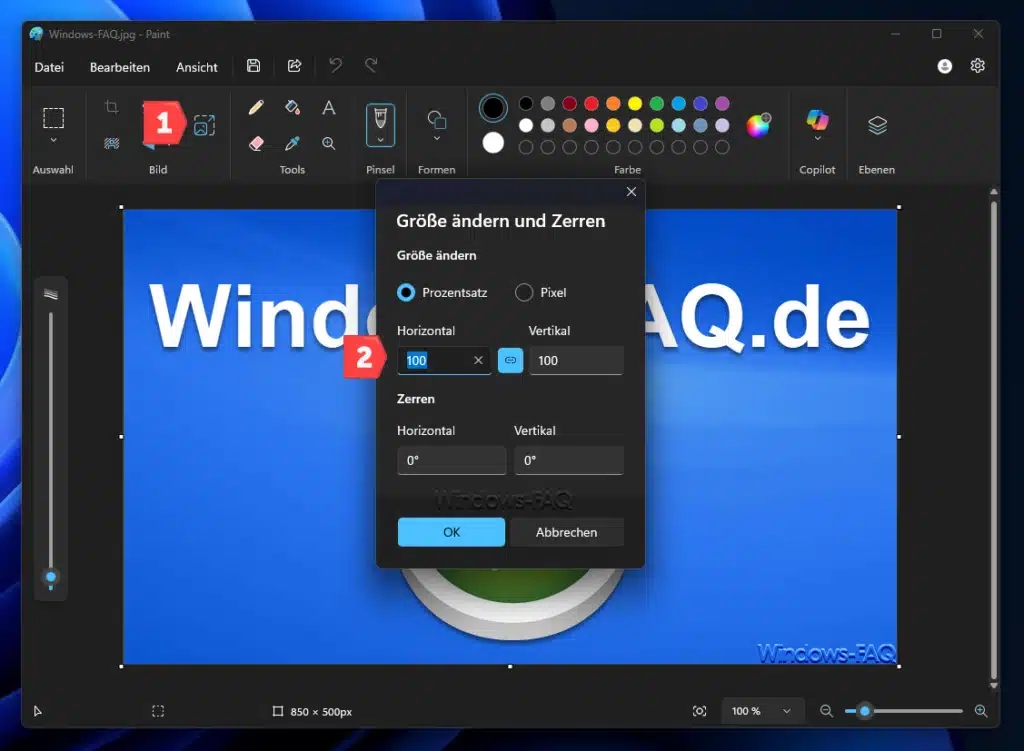Open the Edit colors rainbow wheel
This screenshot has width=1024, height=751.
[x=758, y=125]
